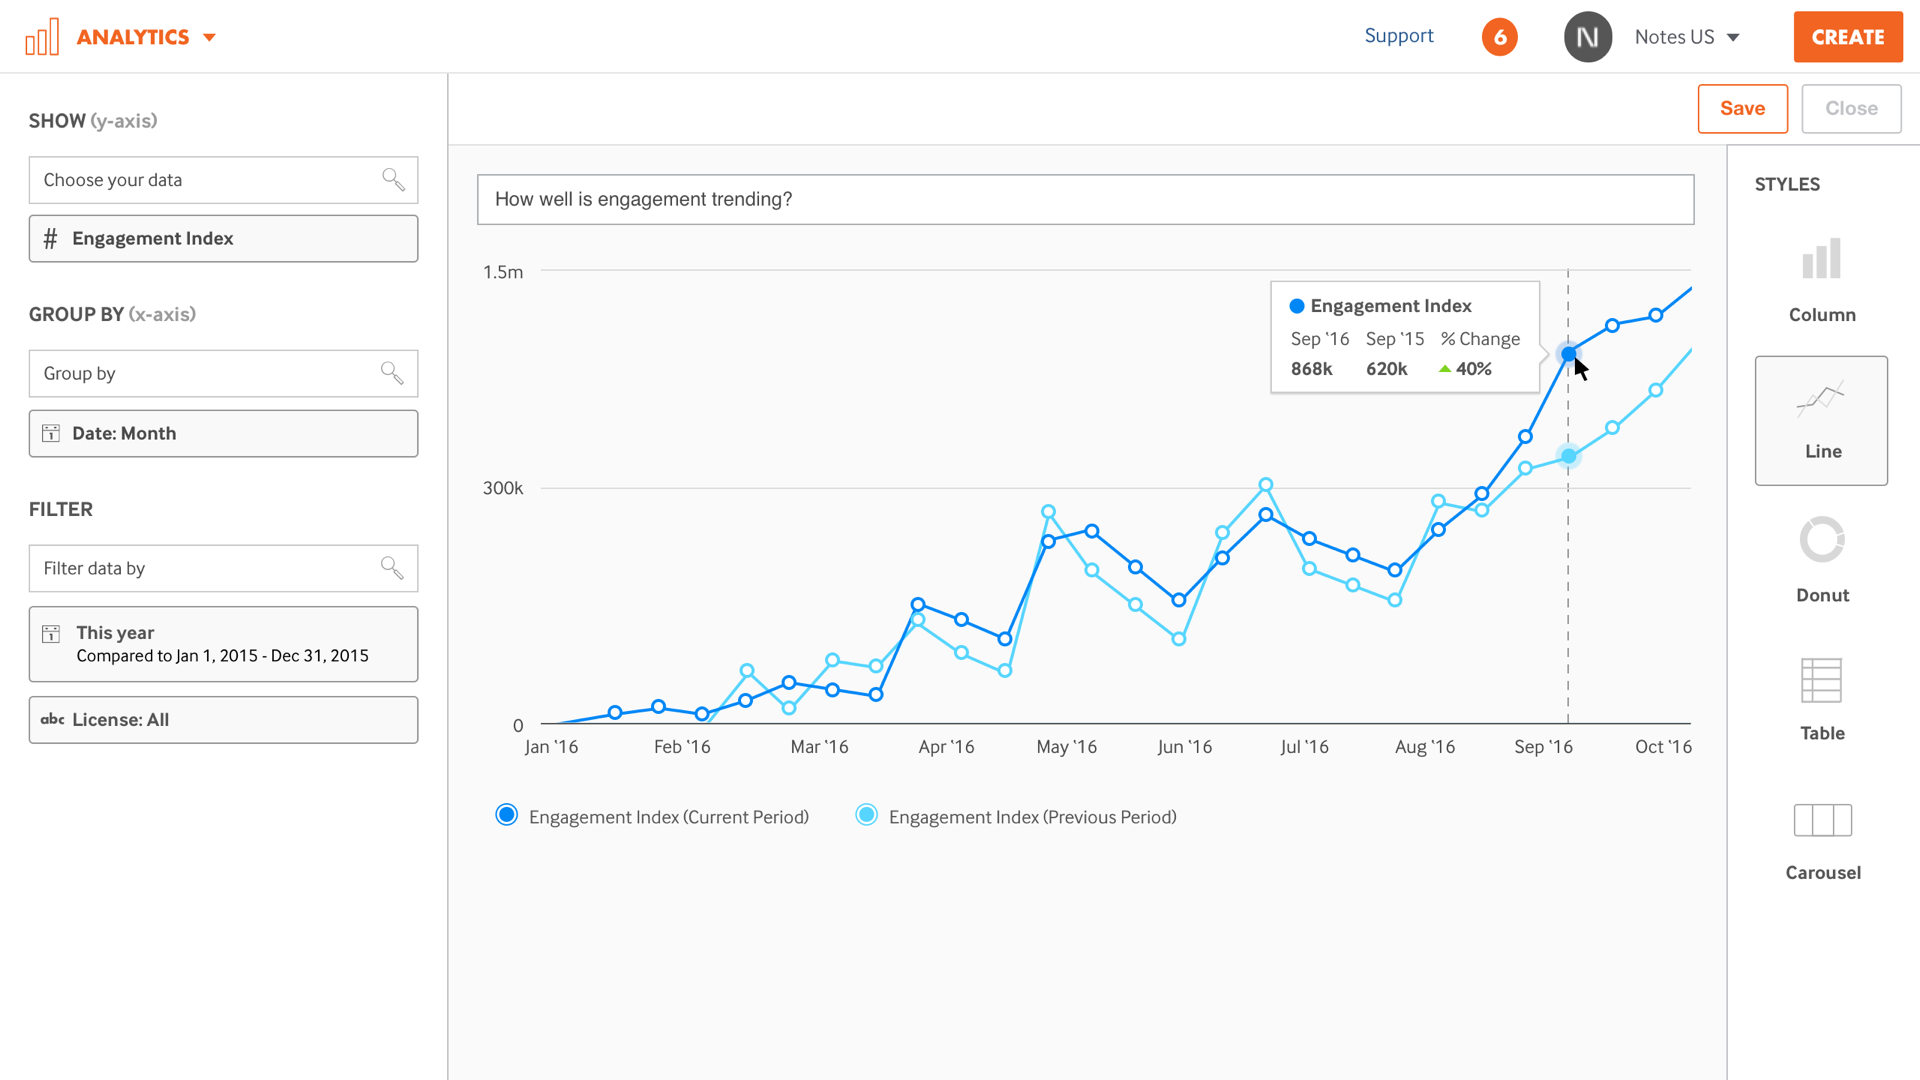Click the Analytics bar chart logo
Screen dimensions: 1920x1080
click(x=42, y=37)
